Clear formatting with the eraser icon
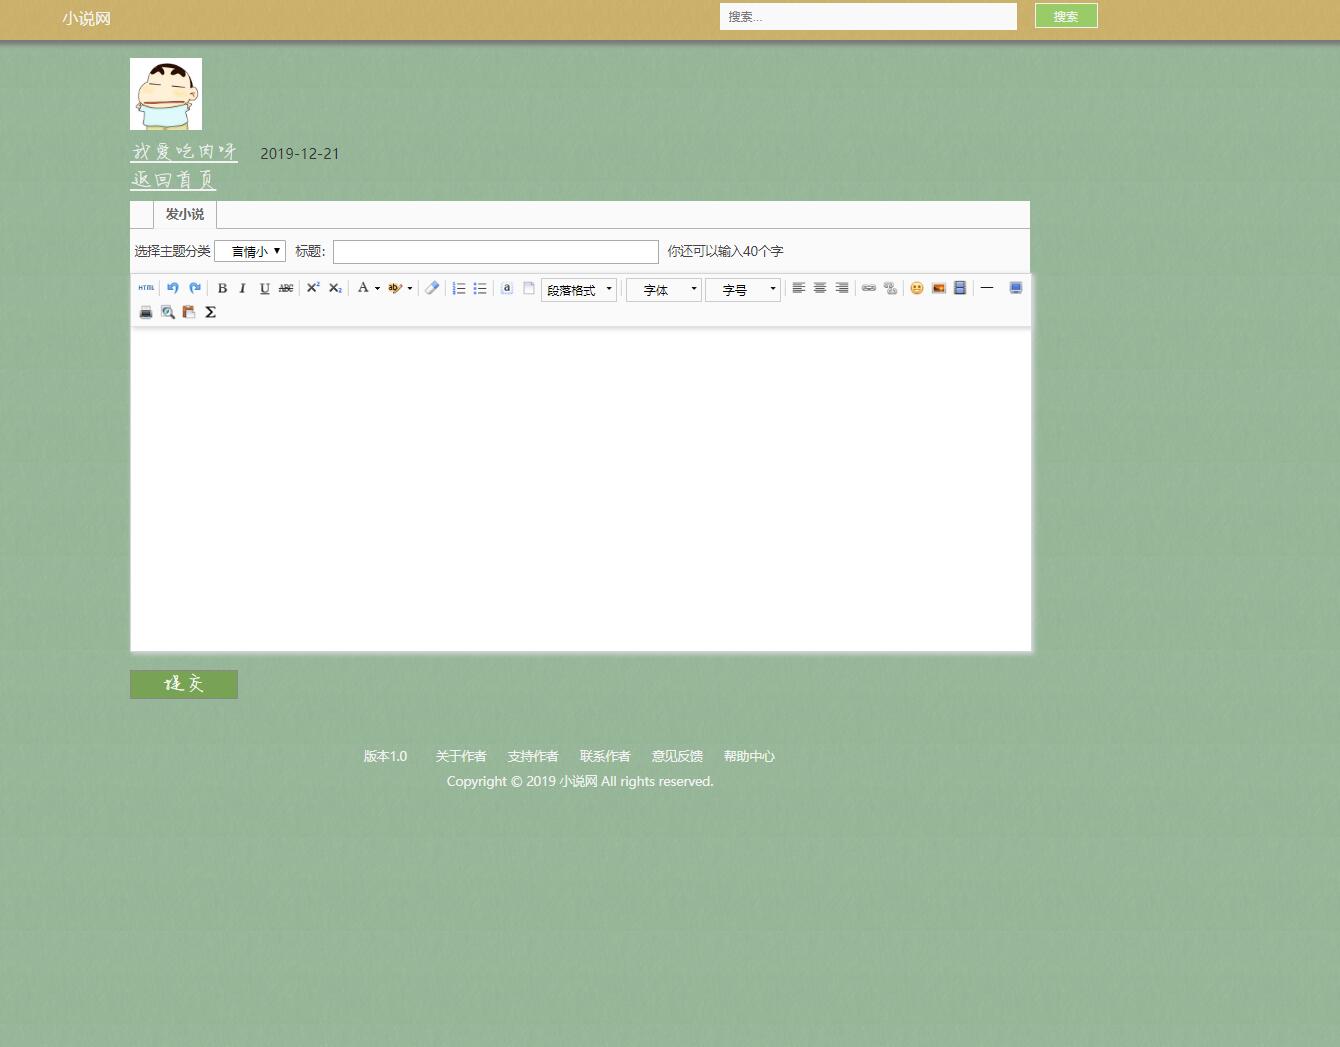This screenshot has height=1047, width=1340. pos(432,288)
